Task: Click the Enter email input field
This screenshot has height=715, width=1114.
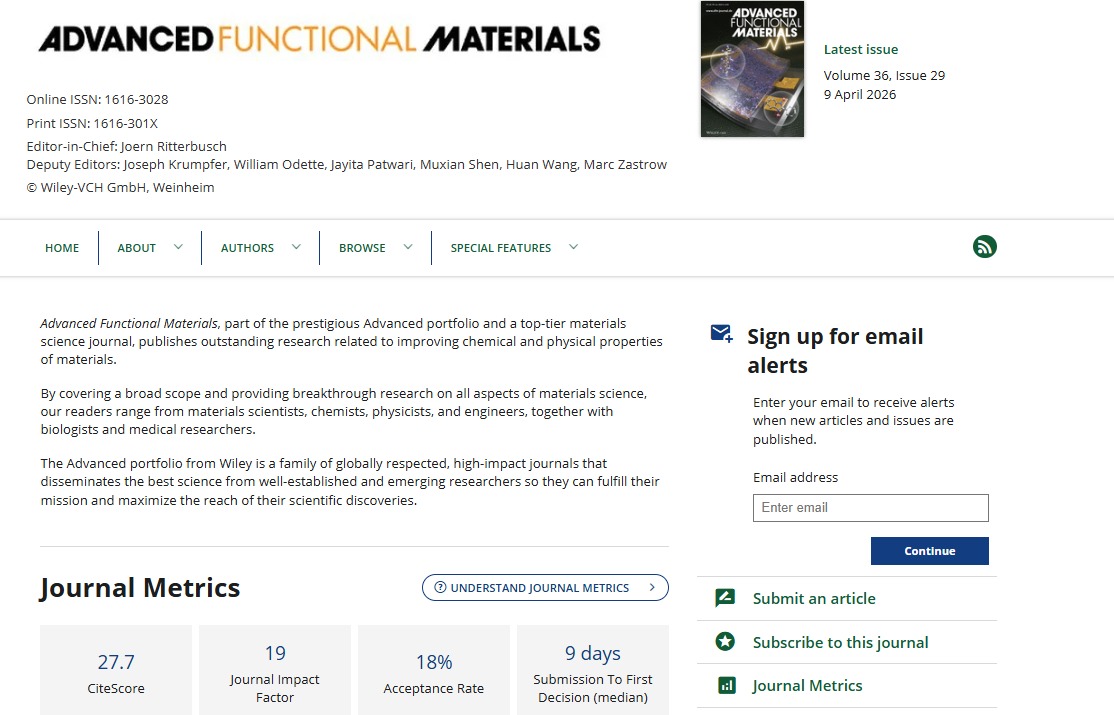Action: [870, 508]
